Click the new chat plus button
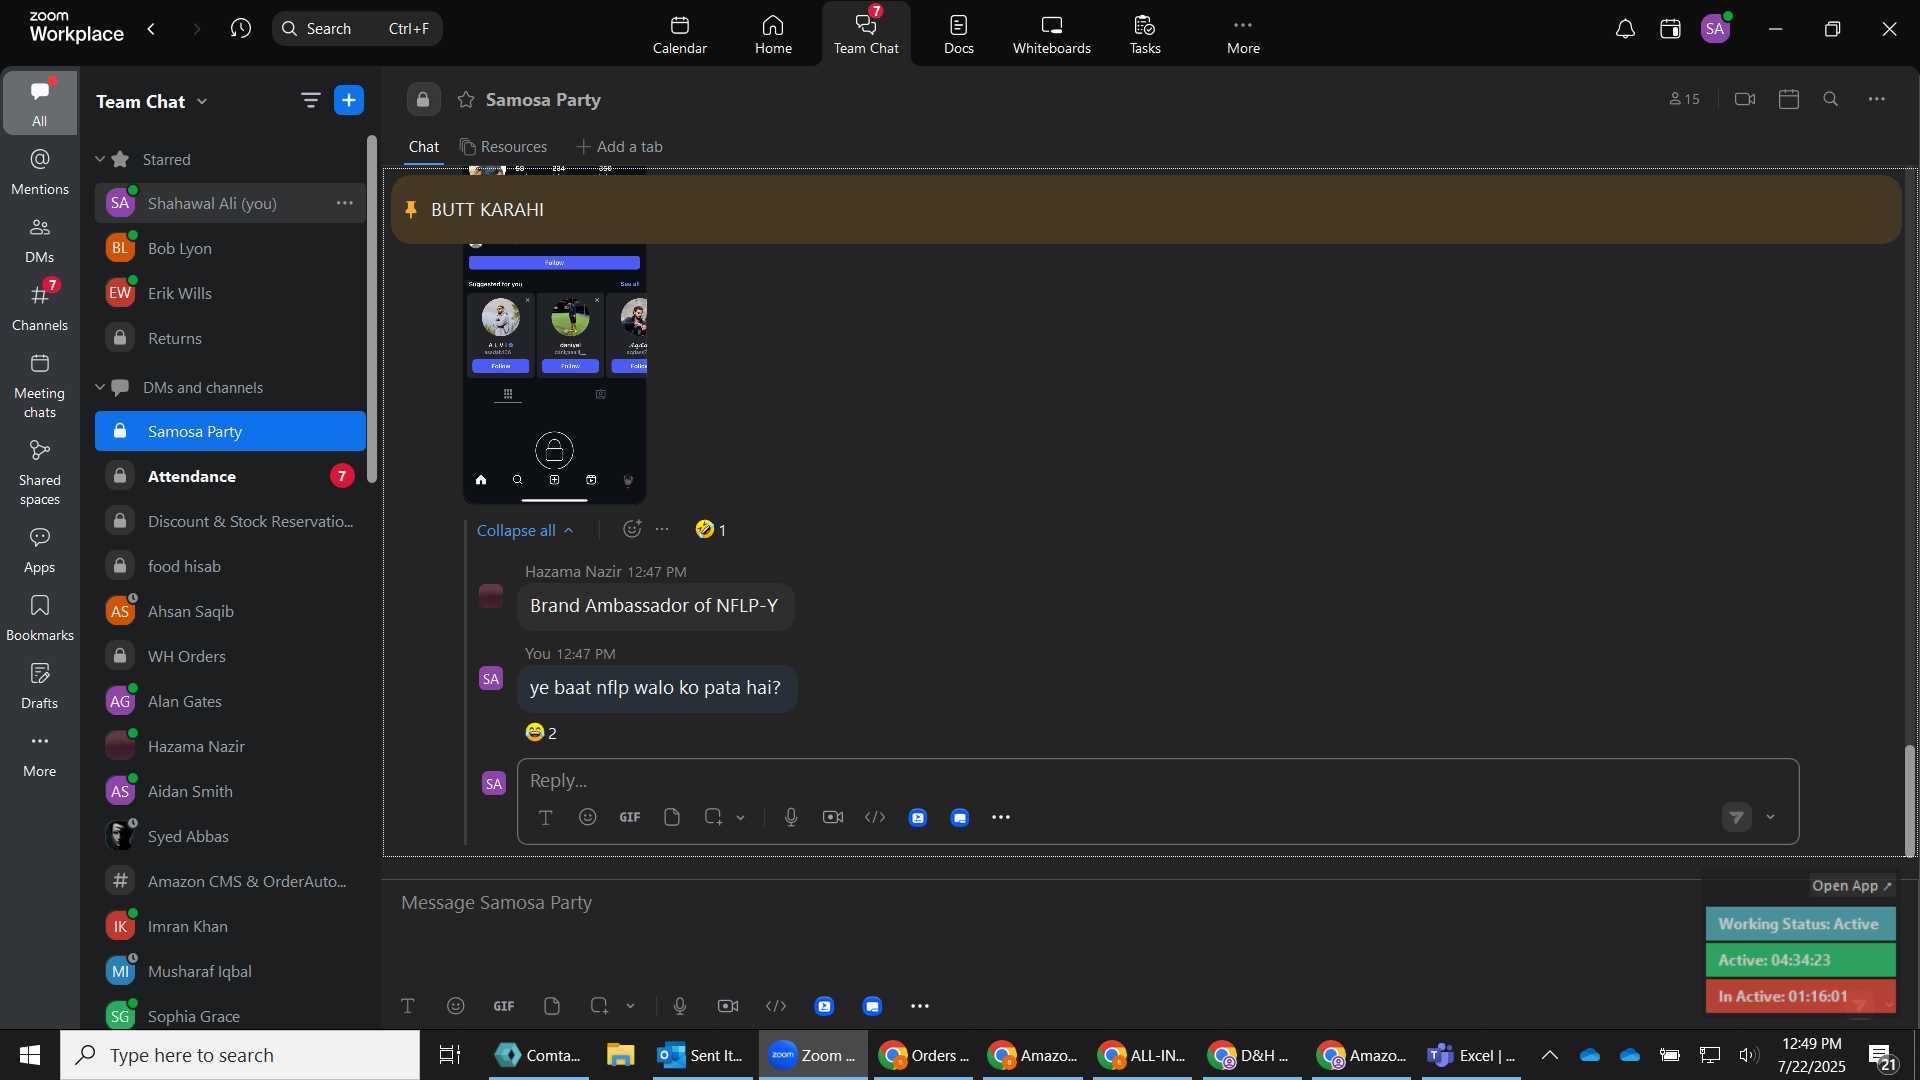 [x=349, y=100]
